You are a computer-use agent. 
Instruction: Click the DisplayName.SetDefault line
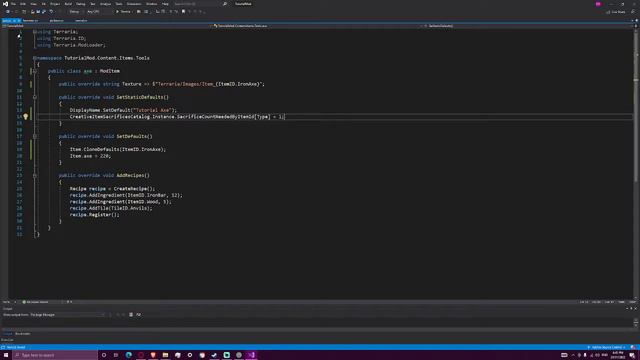pos(123,110)
